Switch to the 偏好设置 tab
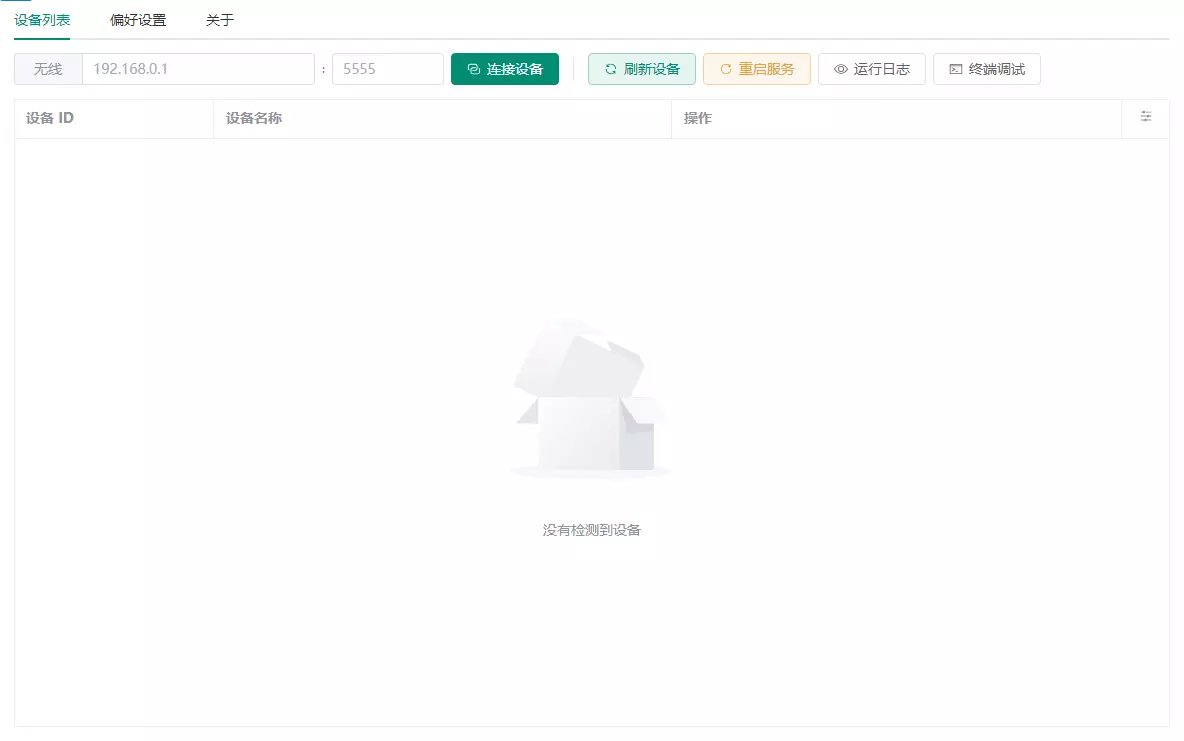The image size is (1184, 741). tap(138, 20)
